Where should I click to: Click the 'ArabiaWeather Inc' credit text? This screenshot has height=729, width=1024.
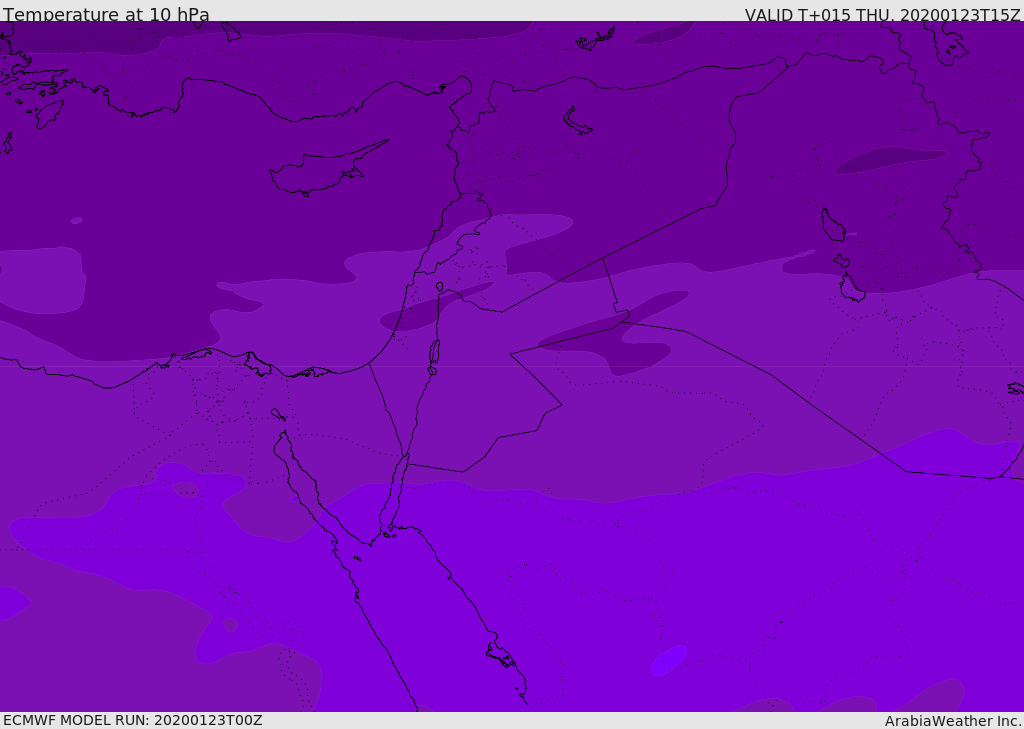click(x=952, y=721)
